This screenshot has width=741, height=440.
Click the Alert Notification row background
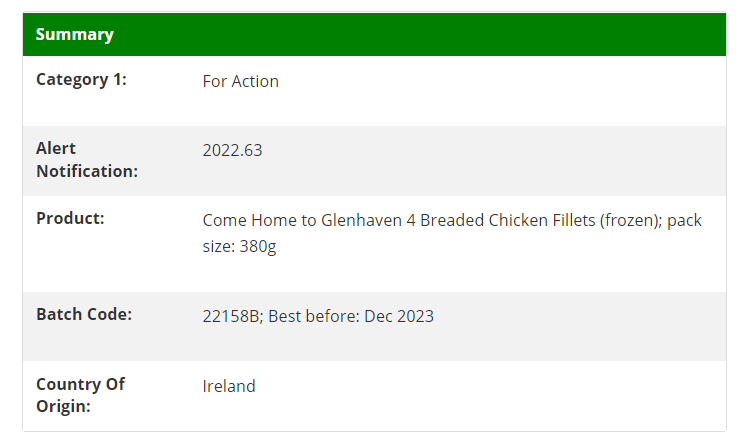(374, 161)
